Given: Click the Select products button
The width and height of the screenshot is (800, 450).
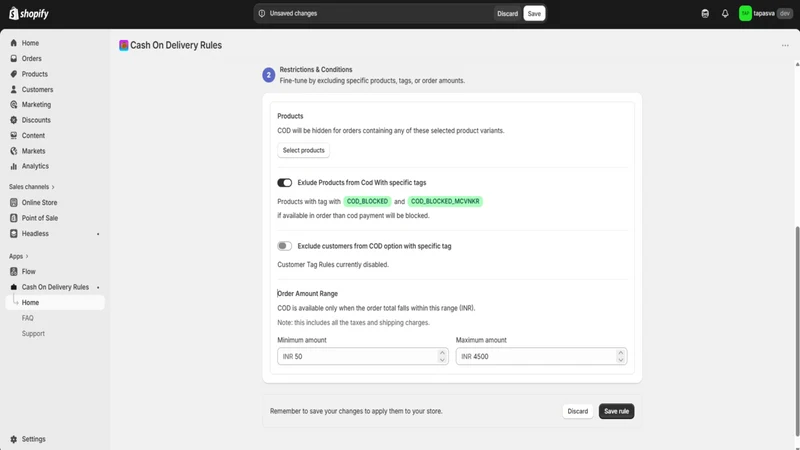Looking at the screenshot, I should (304, 151).
